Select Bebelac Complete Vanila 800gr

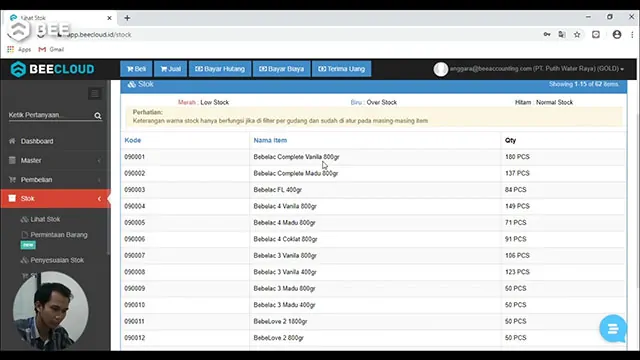296,157
